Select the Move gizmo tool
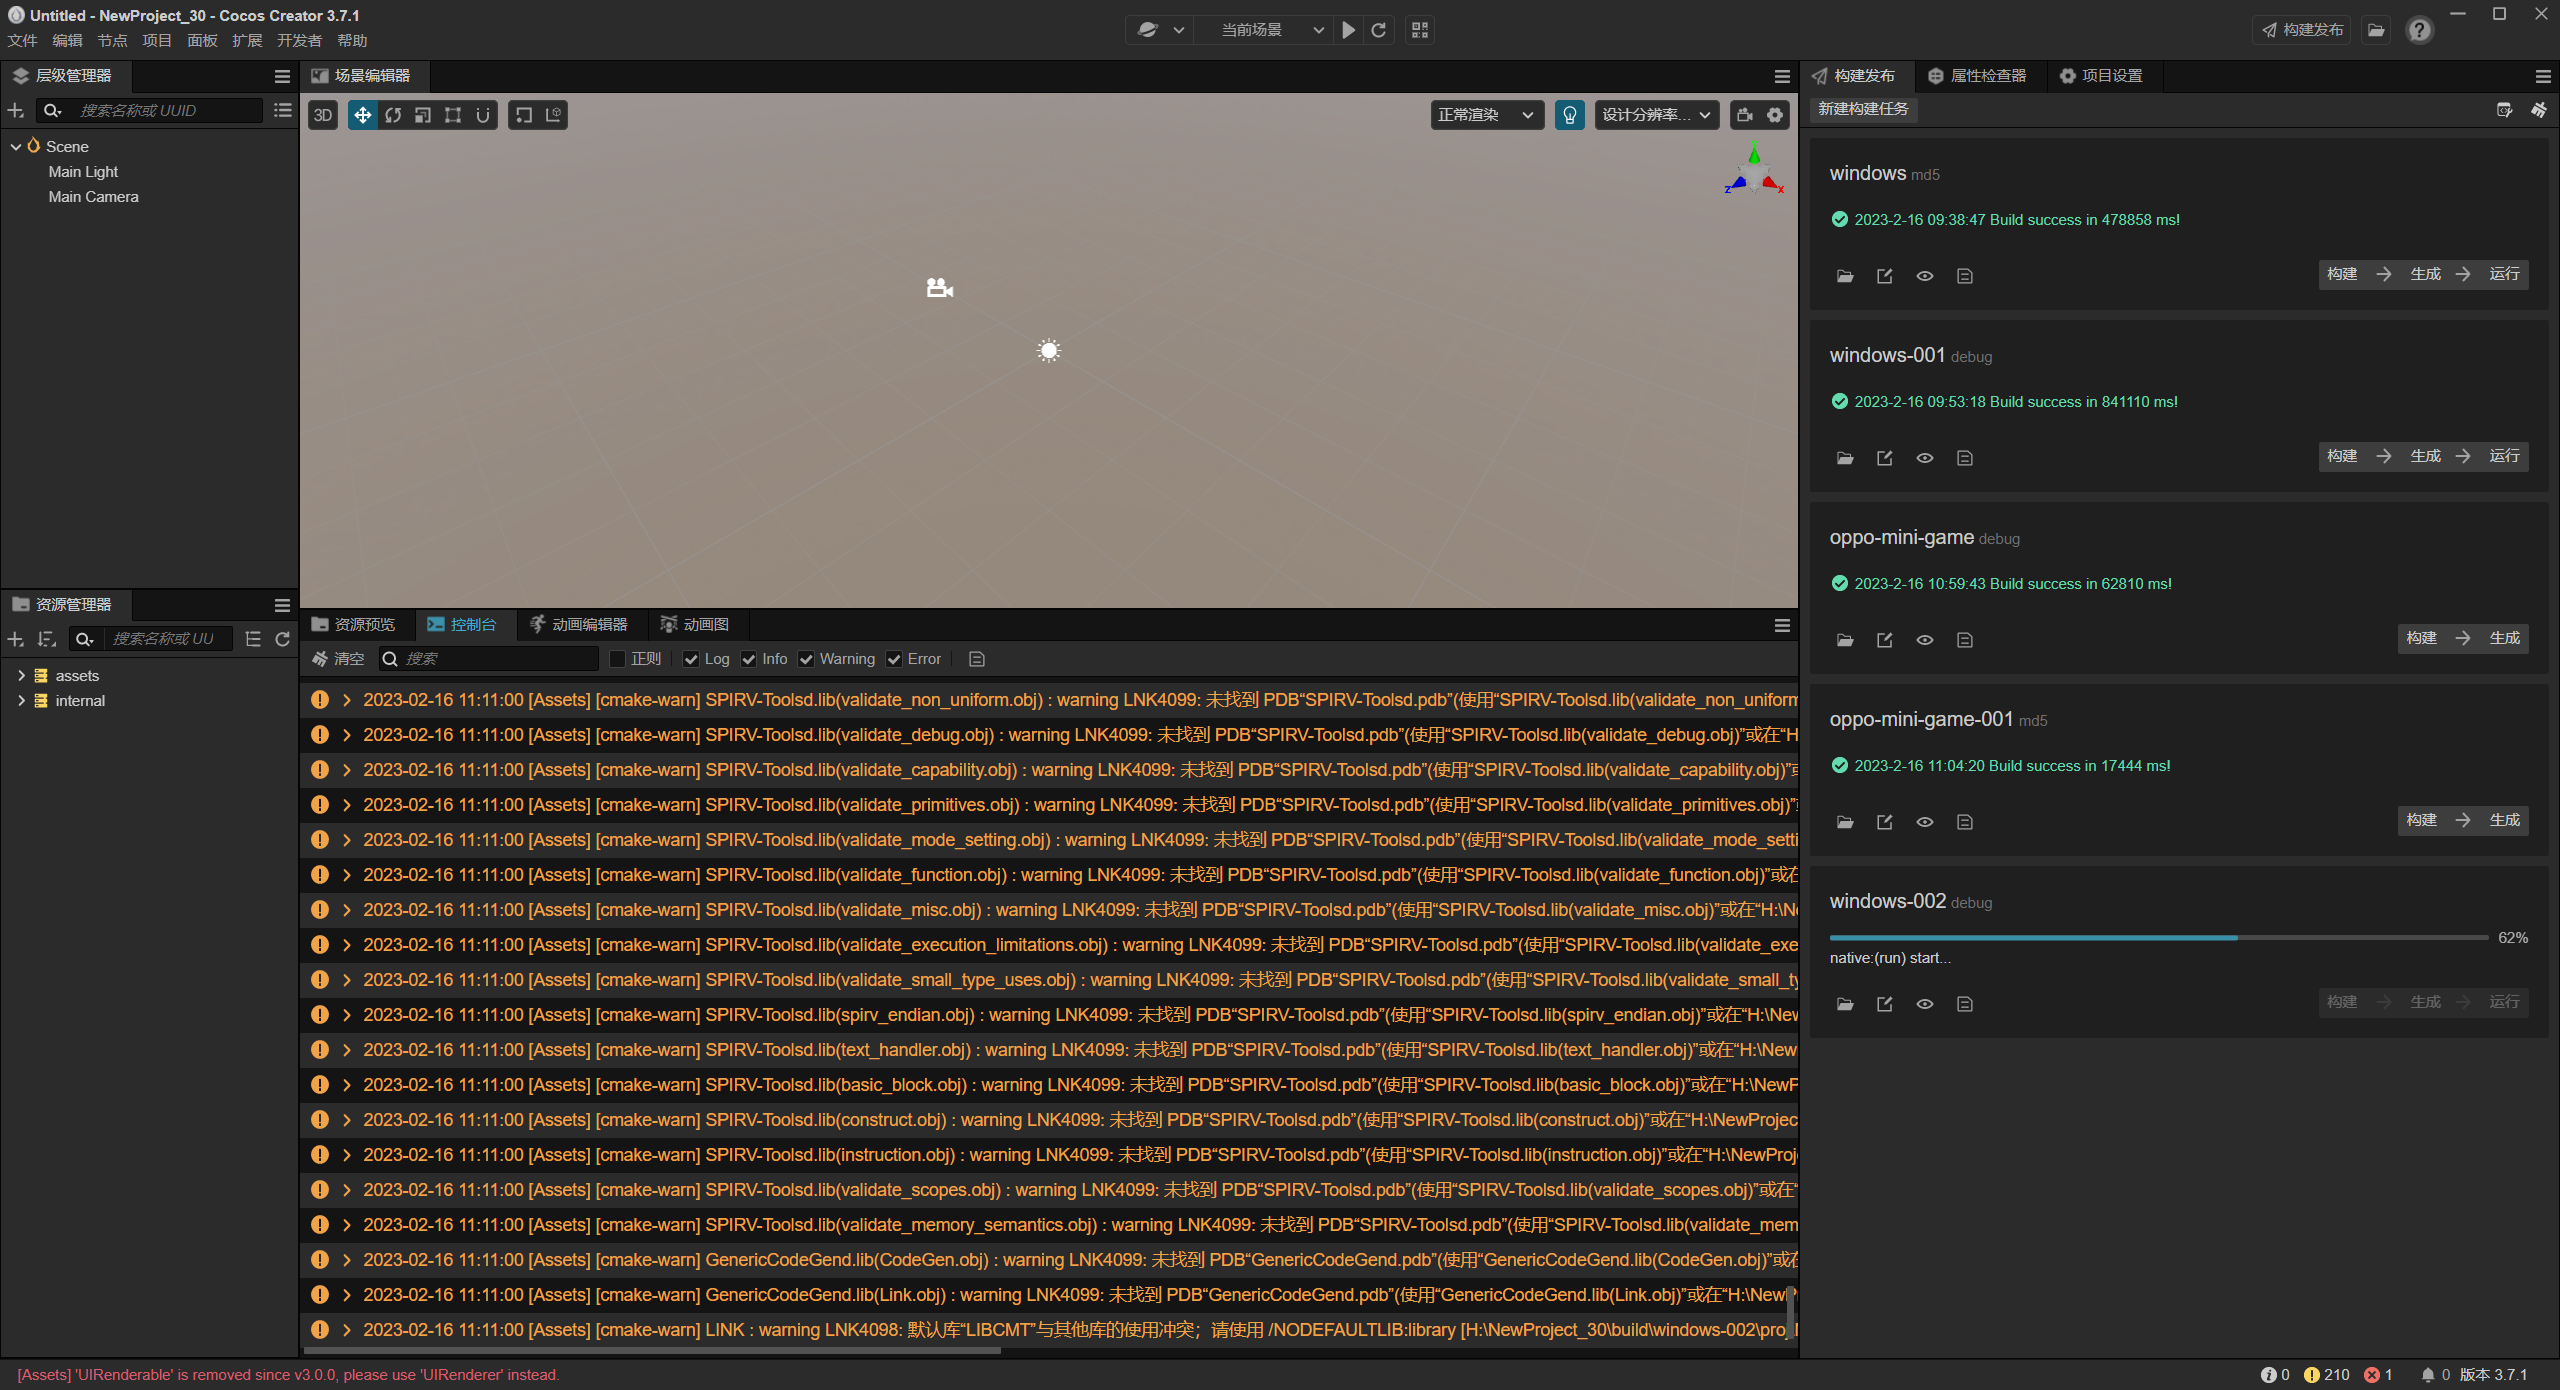2560x1390 pixels. (362, 115)
